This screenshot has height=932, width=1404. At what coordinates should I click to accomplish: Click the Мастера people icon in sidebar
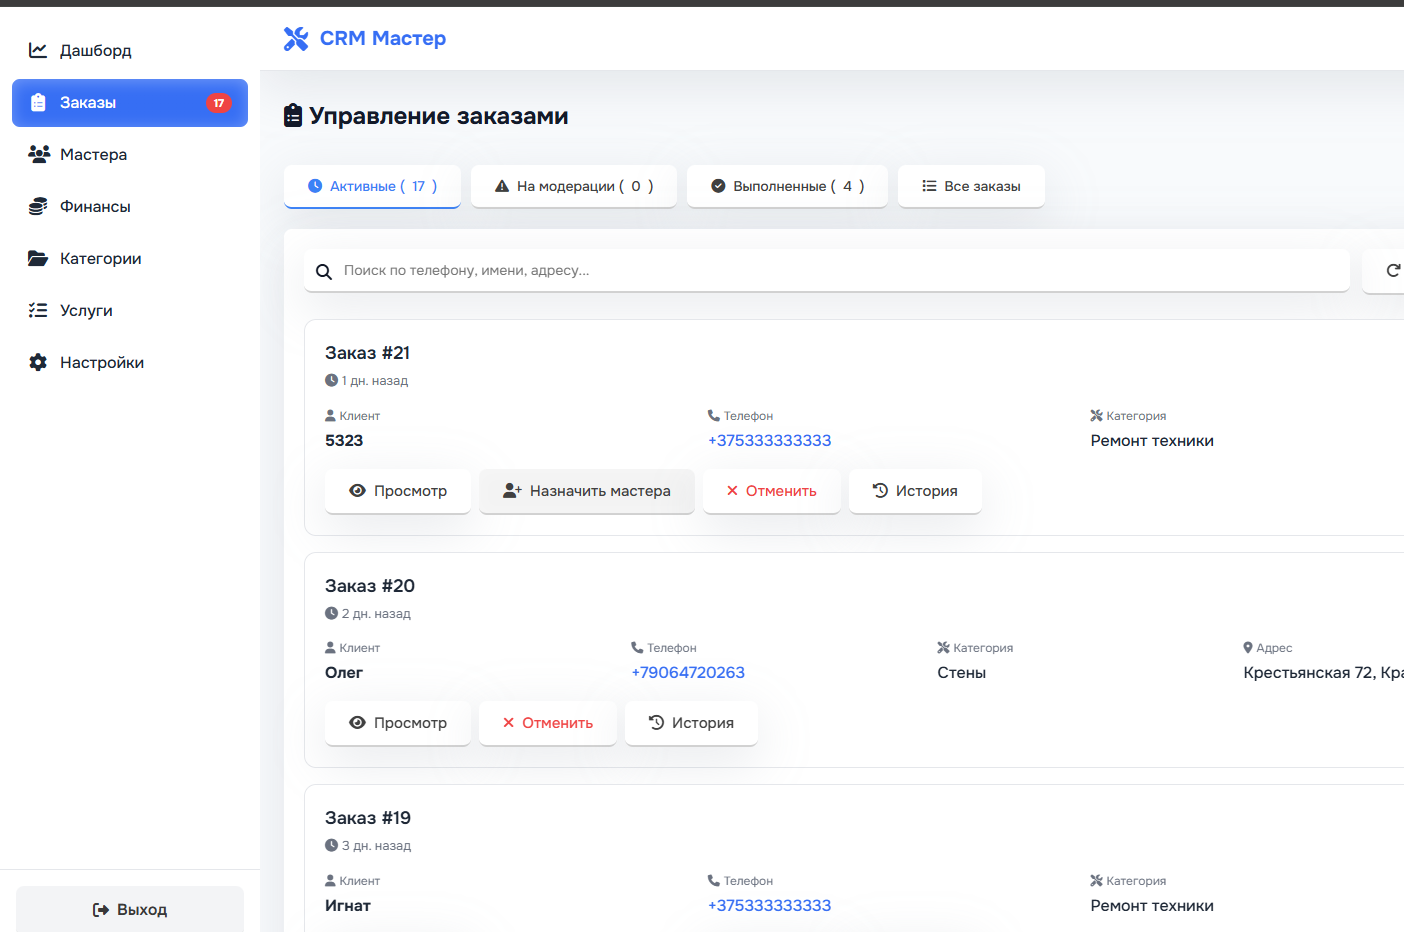tap(39, 154)
